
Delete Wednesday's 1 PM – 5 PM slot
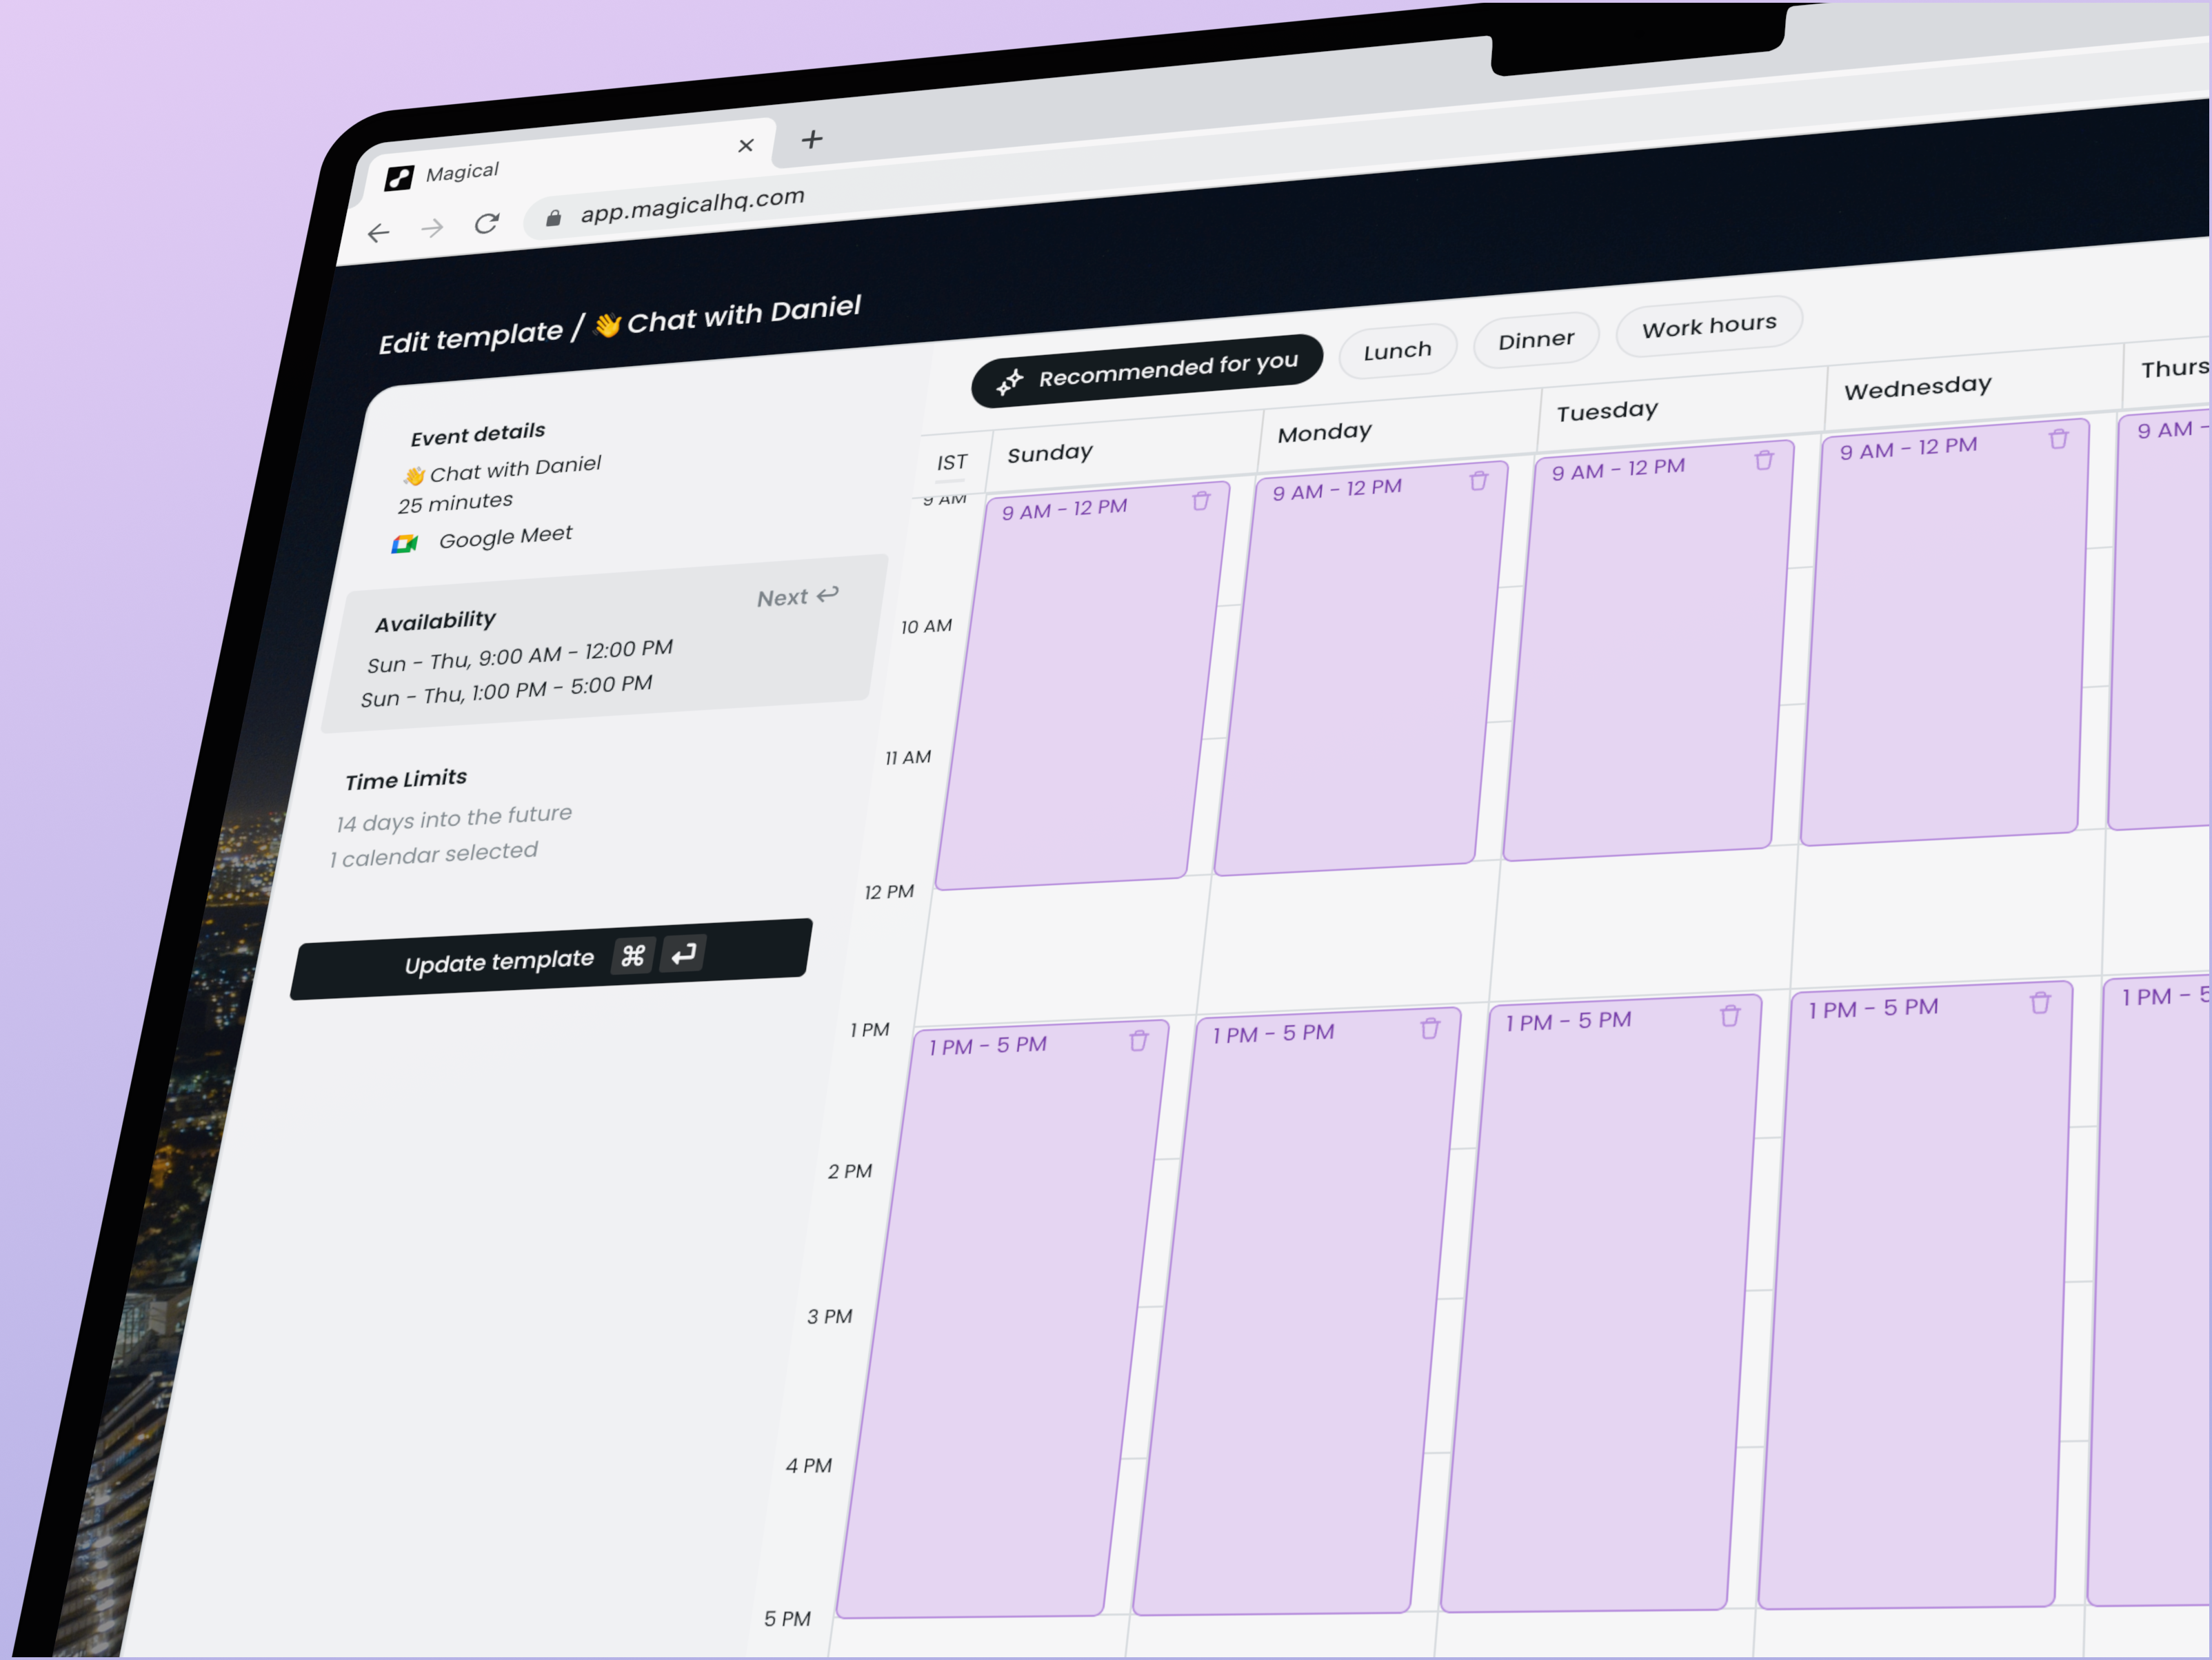[2040, 1003]
